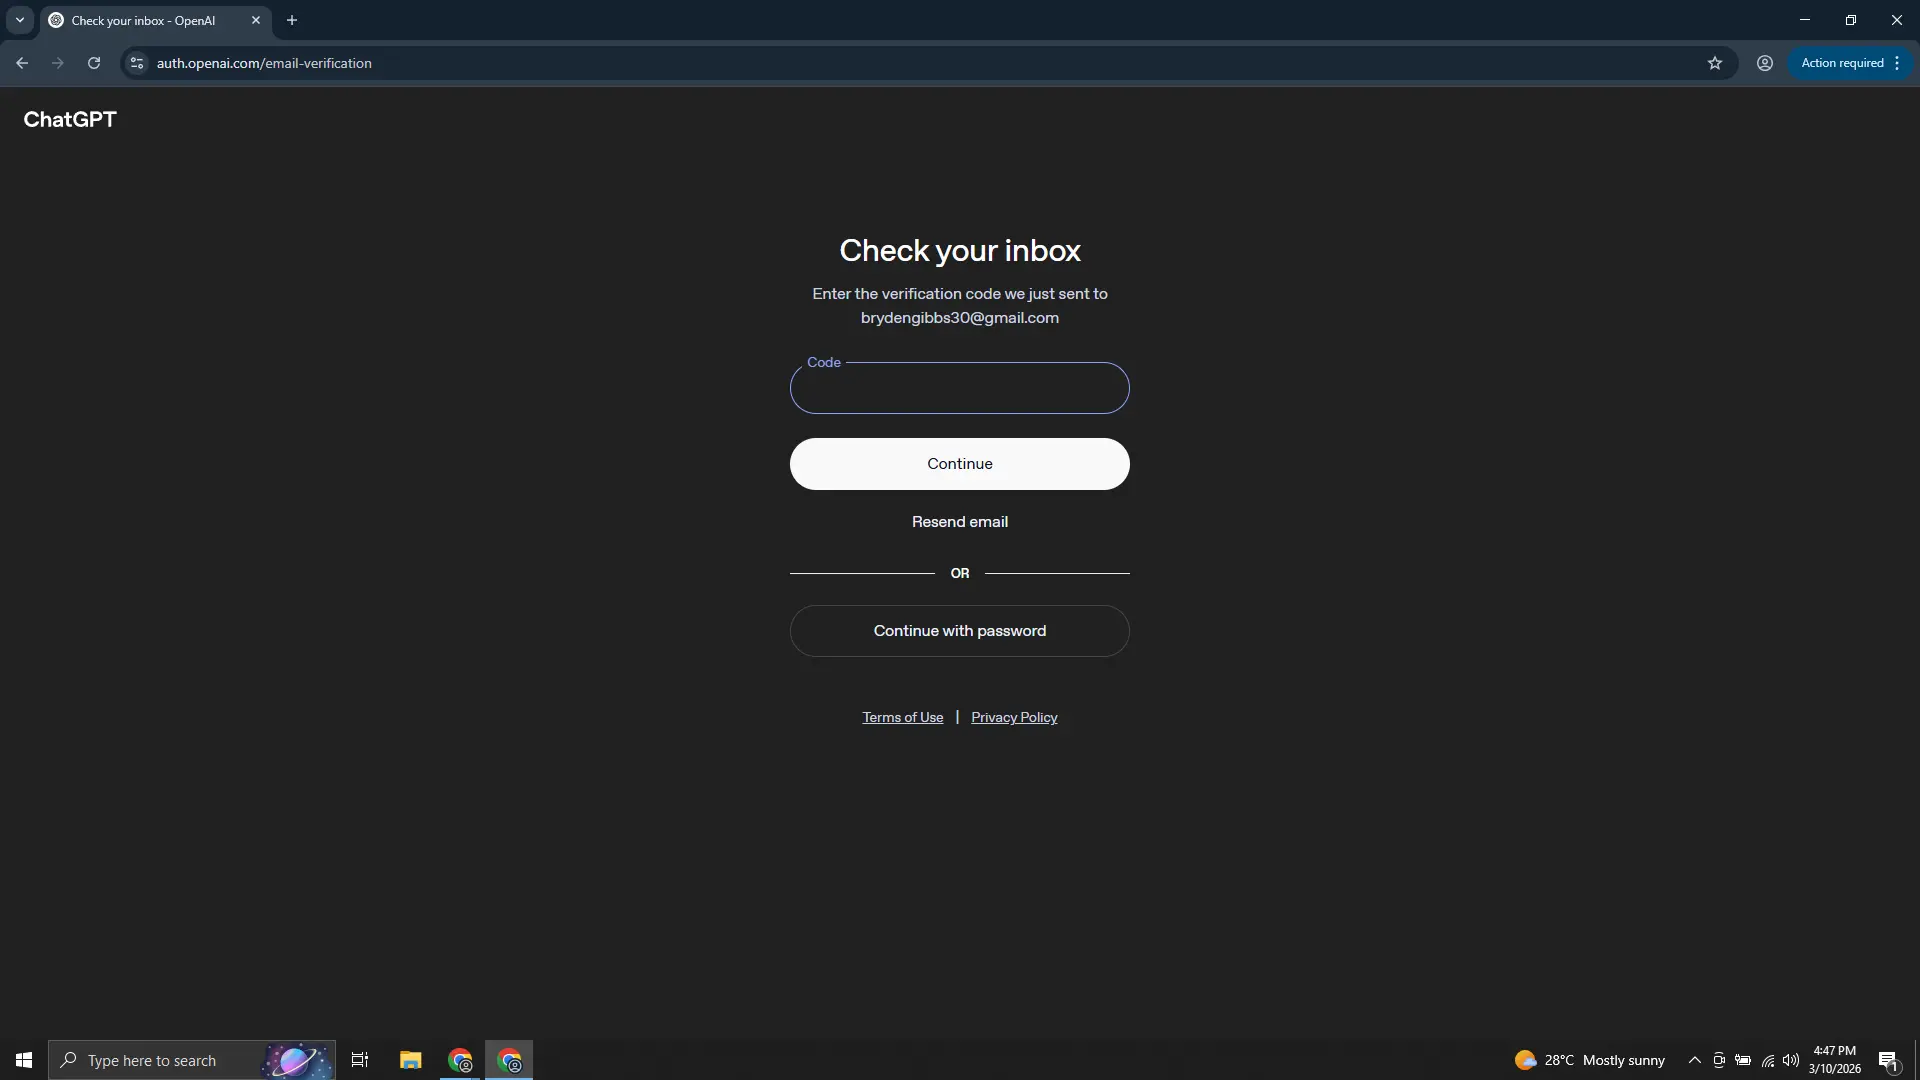1920x1080 pixels.
Task: Show hidden system tray icons
Action: pyautogui.click(x=1695, y=1060)
